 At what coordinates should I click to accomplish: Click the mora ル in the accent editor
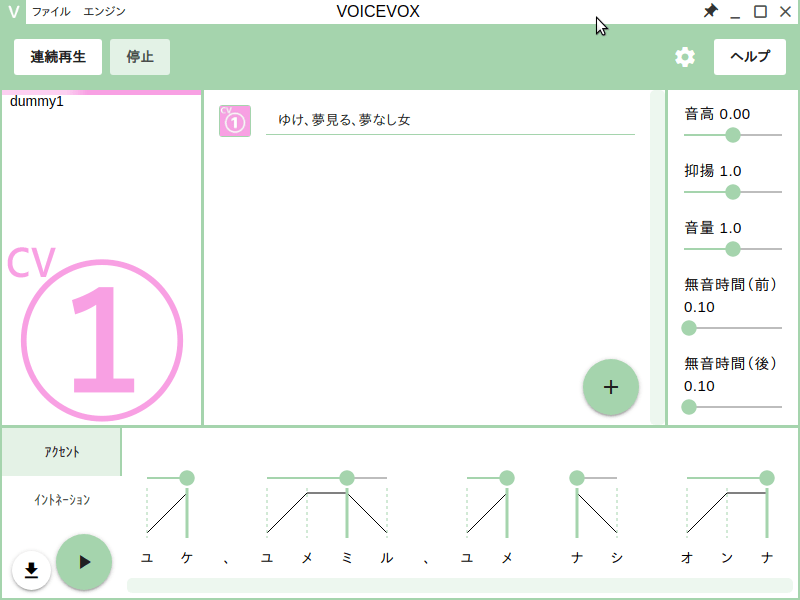[387, 558]
